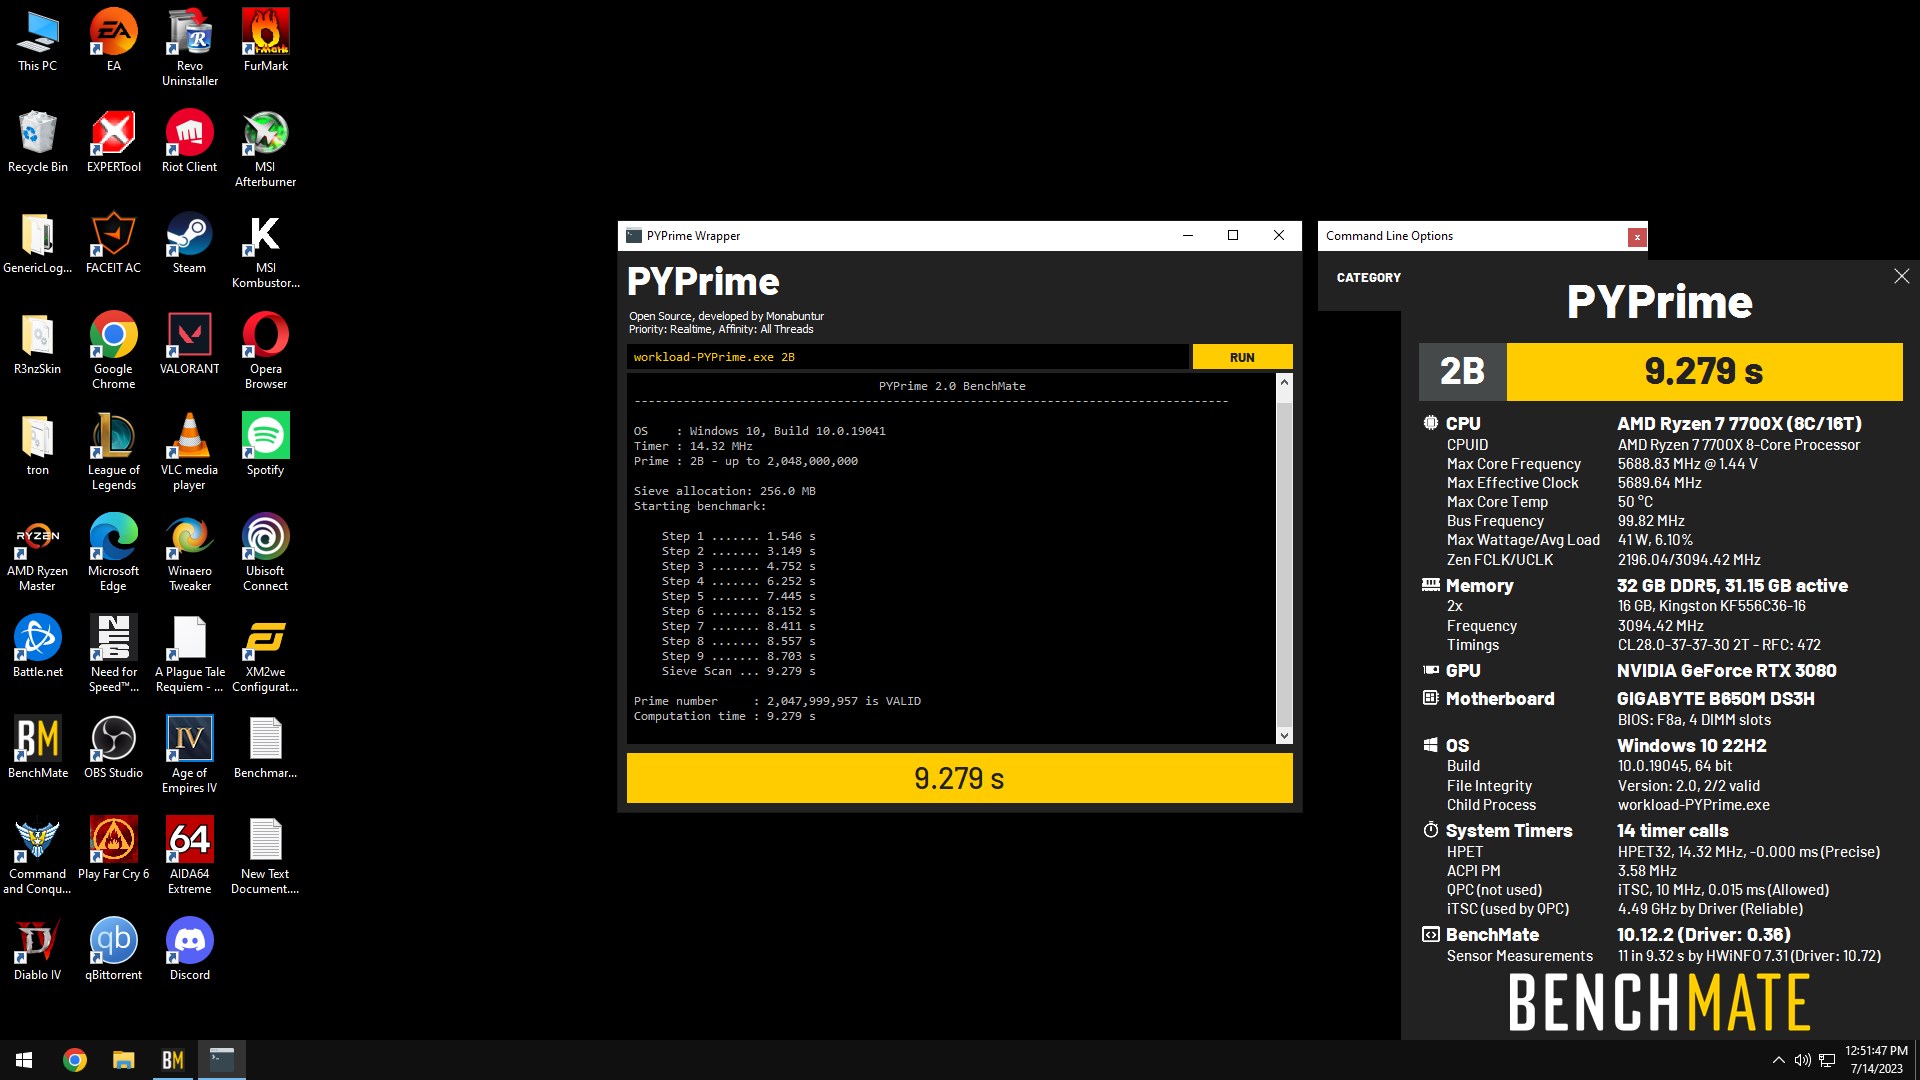Open New Text Document file
The image size is (1920, 1080).
tap(265, 856)
